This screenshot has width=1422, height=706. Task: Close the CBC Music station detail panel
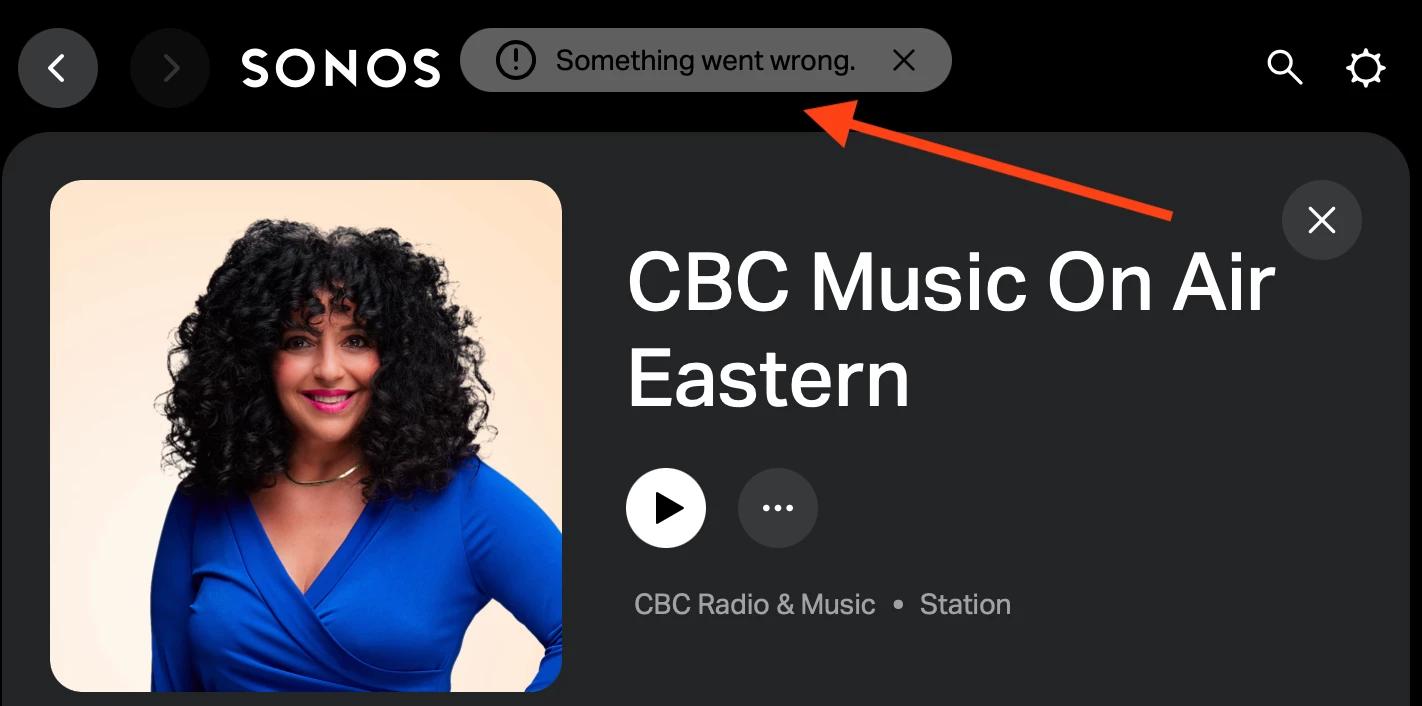point(1322,220)
